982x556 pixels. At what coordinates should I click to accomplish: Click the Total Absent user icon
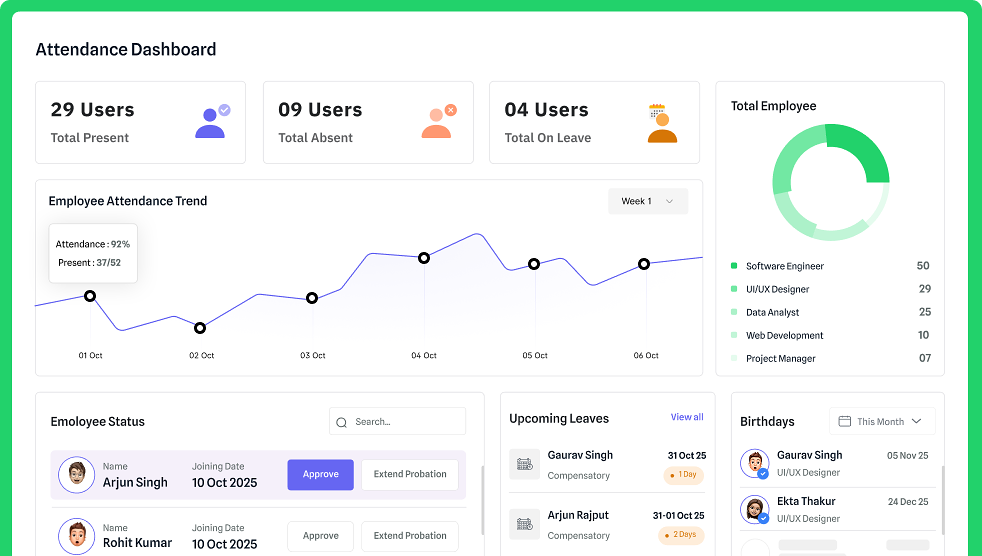438,122
